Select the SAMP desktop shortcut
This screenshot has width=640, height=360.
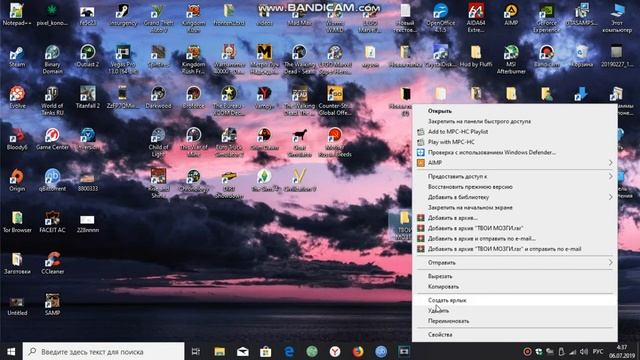52,304
